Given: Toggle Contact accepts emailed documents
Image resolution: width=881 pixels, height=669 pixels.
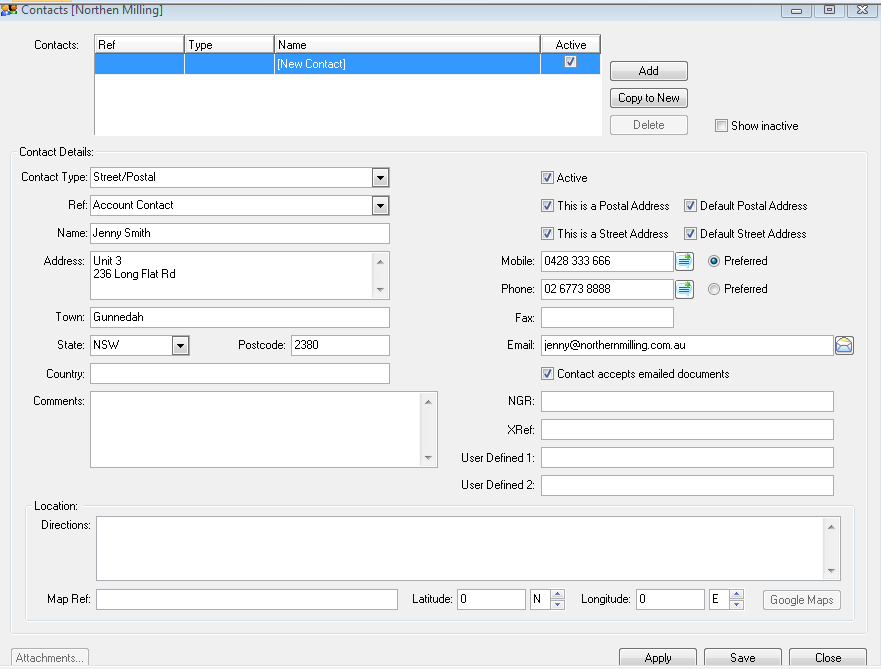Looking at the screenshot, I should click(547, 374).
